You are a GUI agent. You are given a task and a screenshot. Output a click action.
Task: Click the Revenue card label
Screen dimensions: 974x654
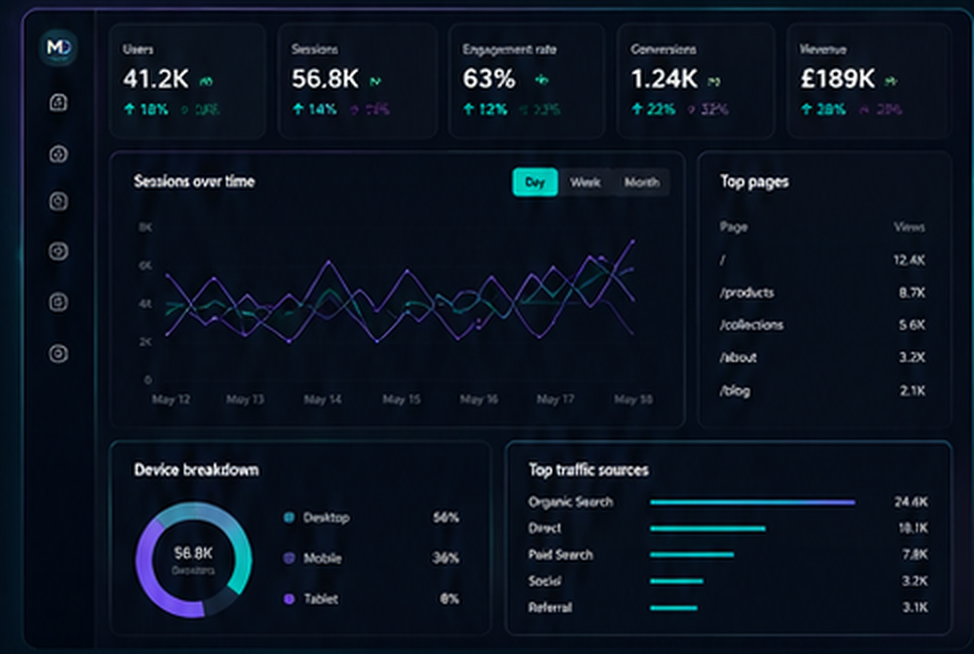click(823, 49)
